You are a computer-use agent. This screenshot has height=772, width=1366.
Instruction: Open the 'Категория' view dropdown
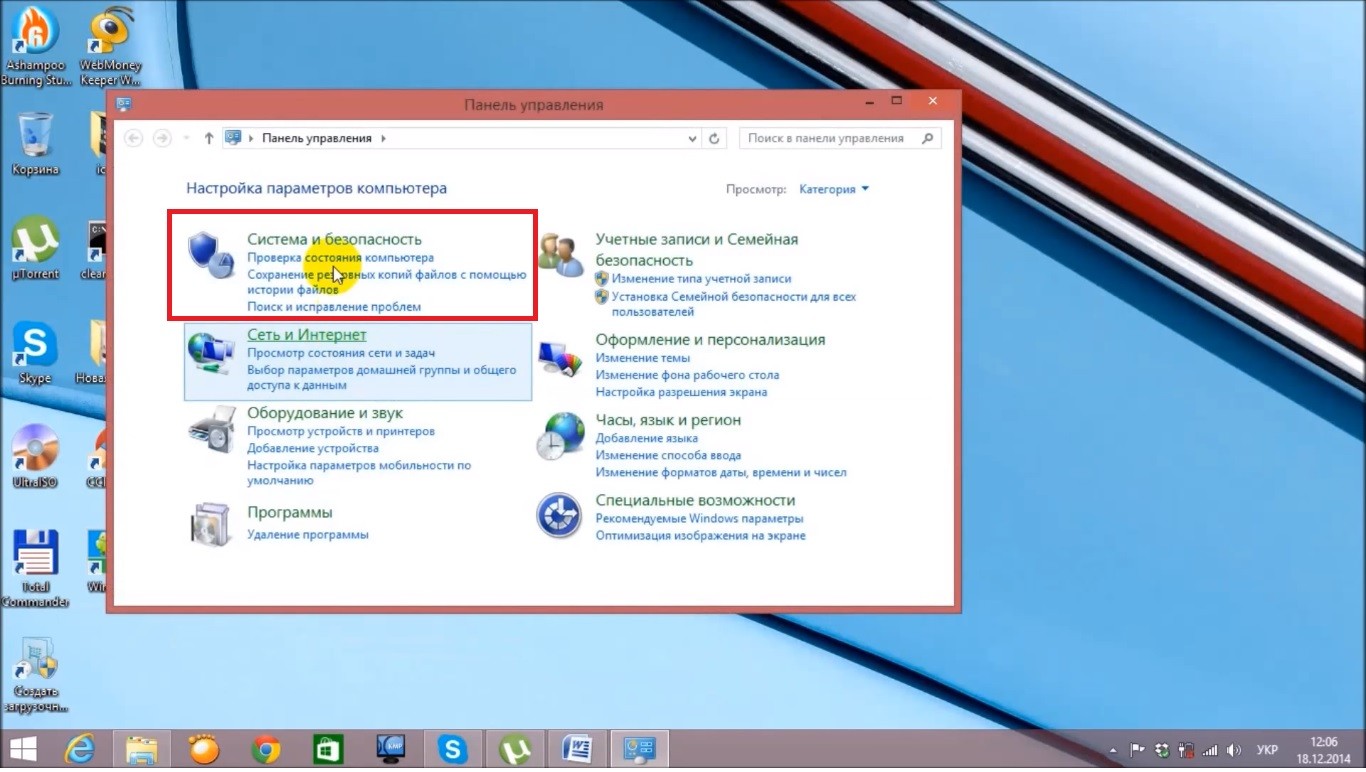coord(834,189)
